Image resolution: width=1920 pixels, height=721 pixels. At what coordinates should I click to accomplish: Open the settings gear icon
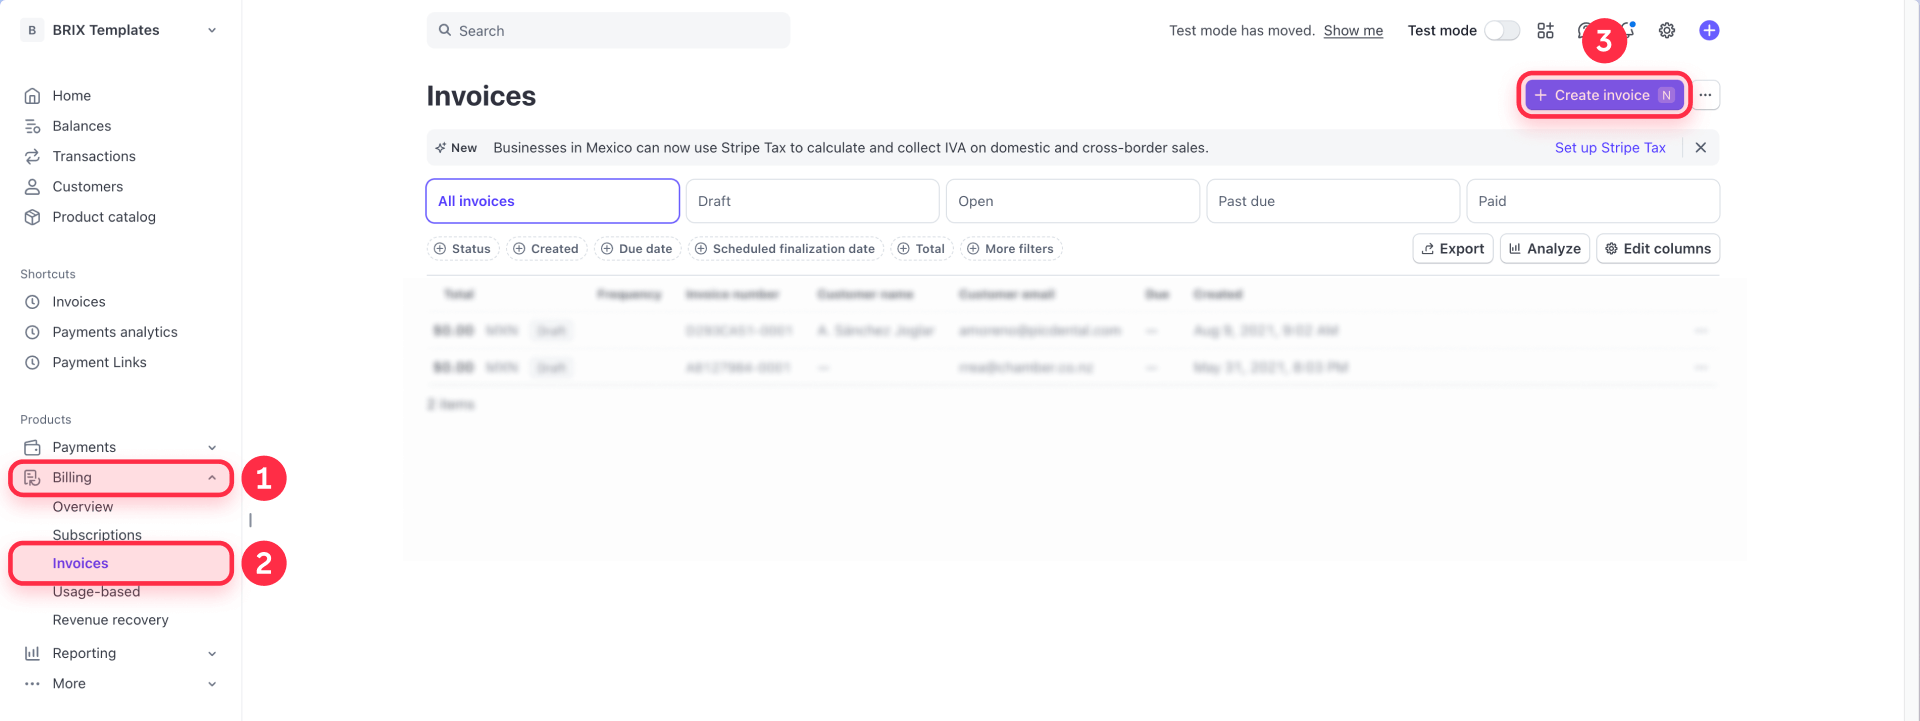click(x=1667, y=31)
